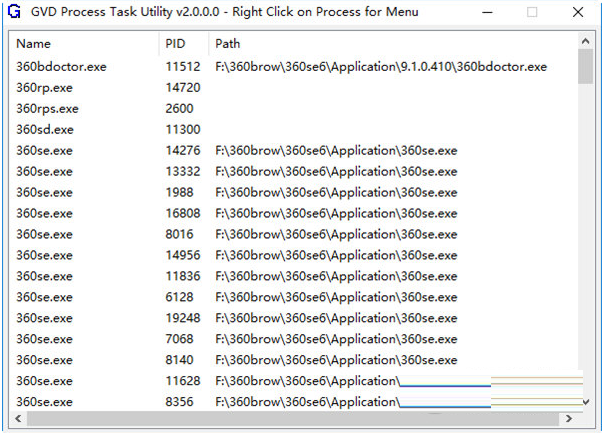The image size is (602, 433).
Task: Select 360se.exe row with PID 7068
Action: point(293,339)
